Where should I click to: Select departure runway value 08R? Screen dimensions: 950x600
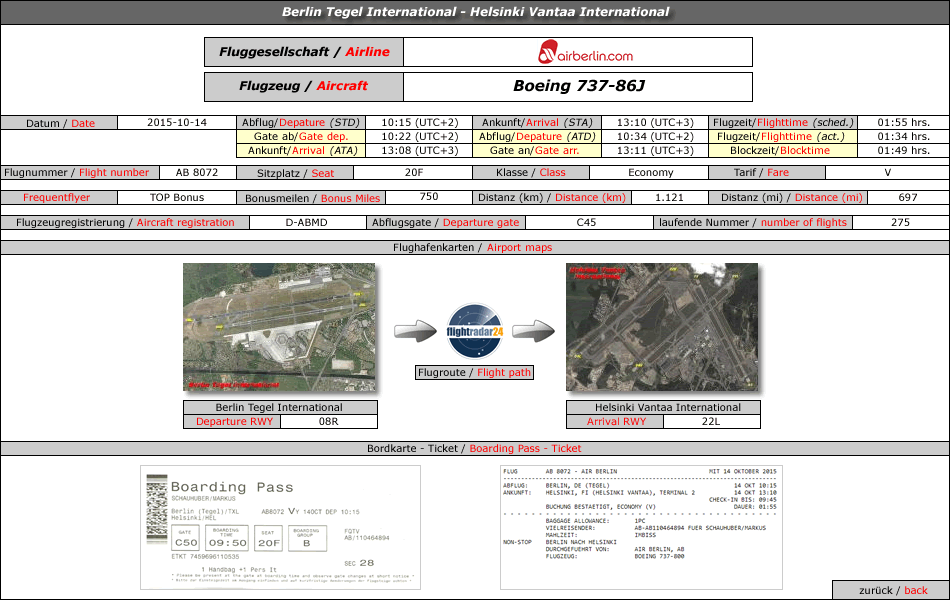click(x=329, y=421)
